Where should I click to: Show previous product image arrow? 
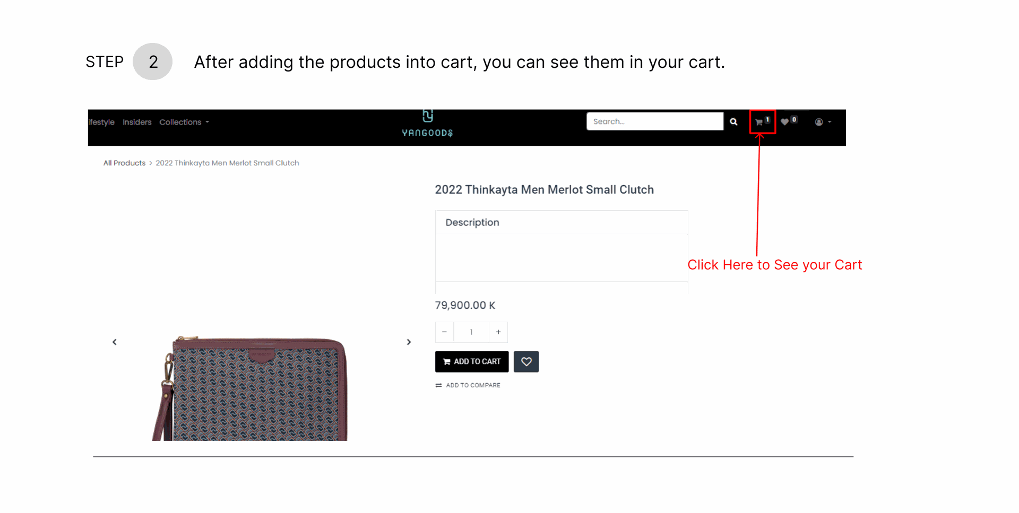pyautogui.click(x=114, y=342)
